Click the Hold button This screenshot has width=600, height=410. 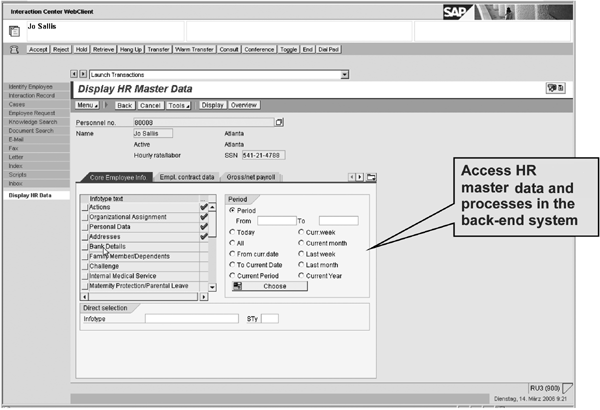click(81, 49)
